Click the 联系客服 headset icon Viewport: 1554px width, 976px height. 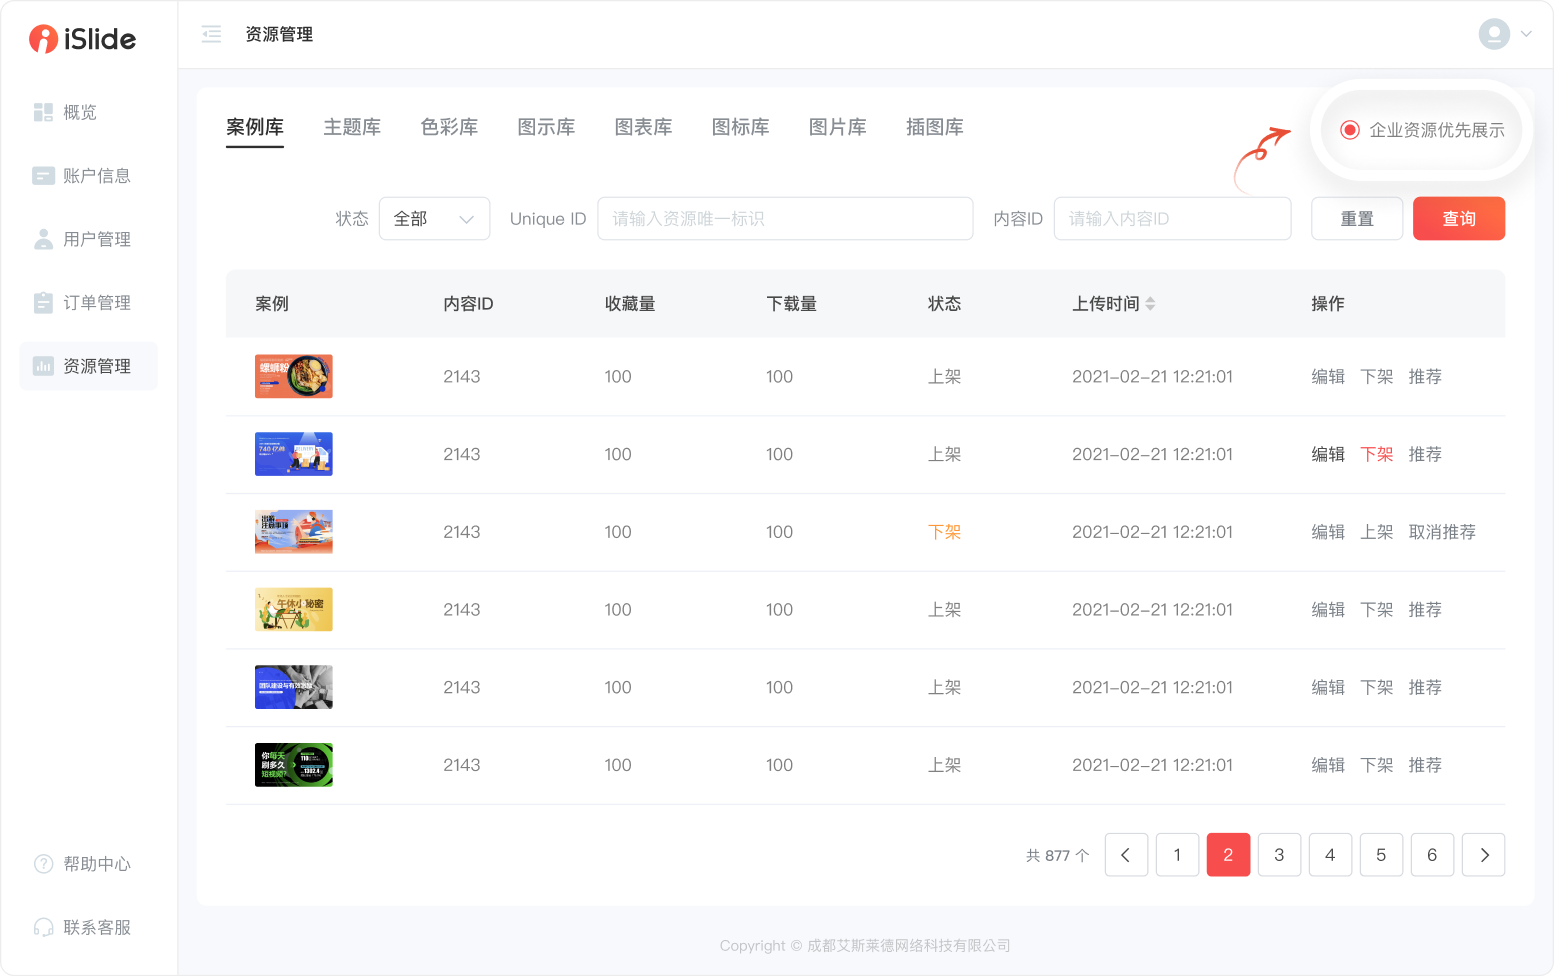[x=43, y=928]
